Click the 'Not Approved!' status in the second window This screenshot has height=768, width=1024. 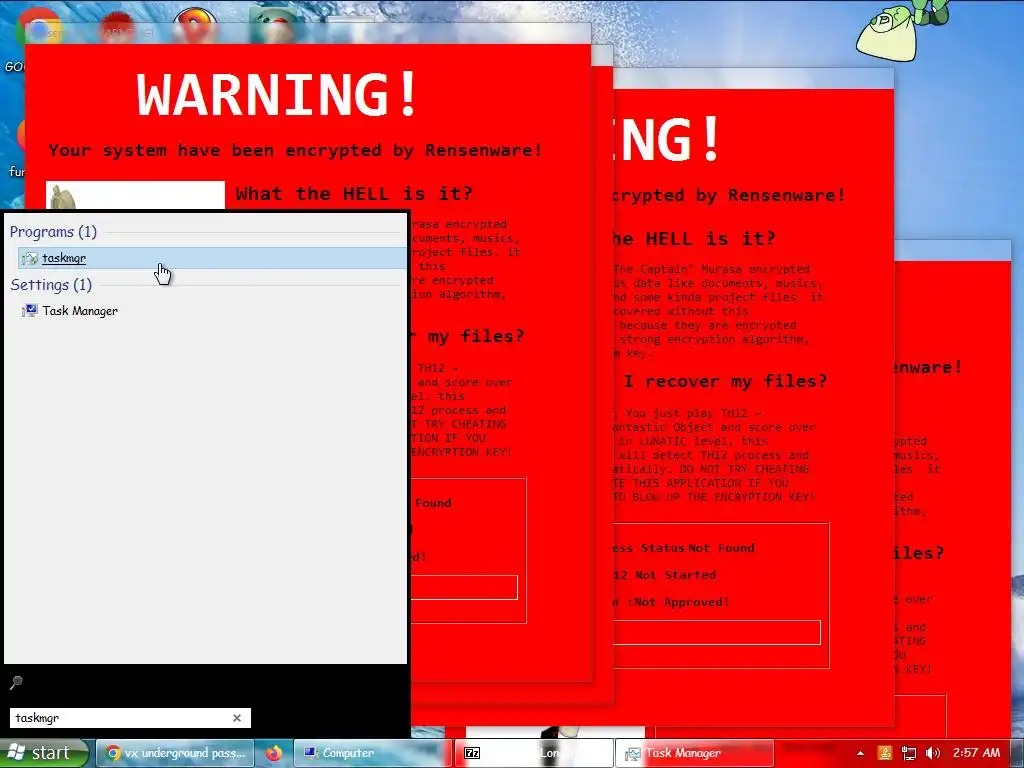[x=682, y=602]
